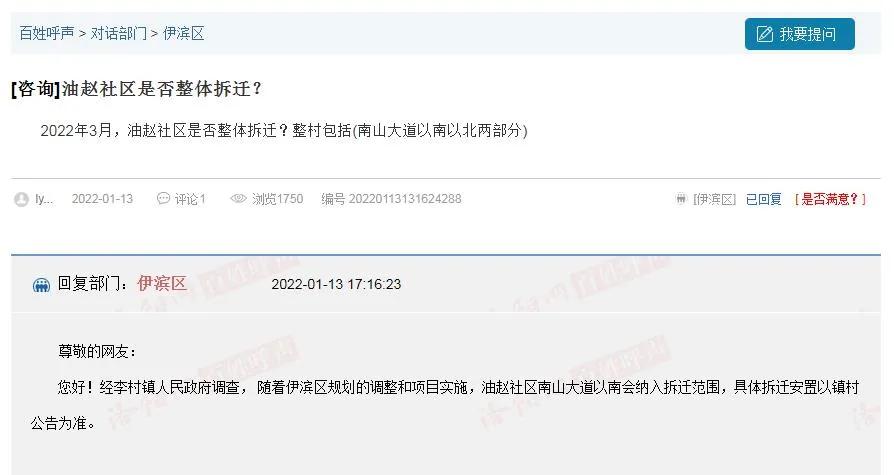Open the red 伊滨区 reply department link
The image size is (894, 475).
point(162,283)
